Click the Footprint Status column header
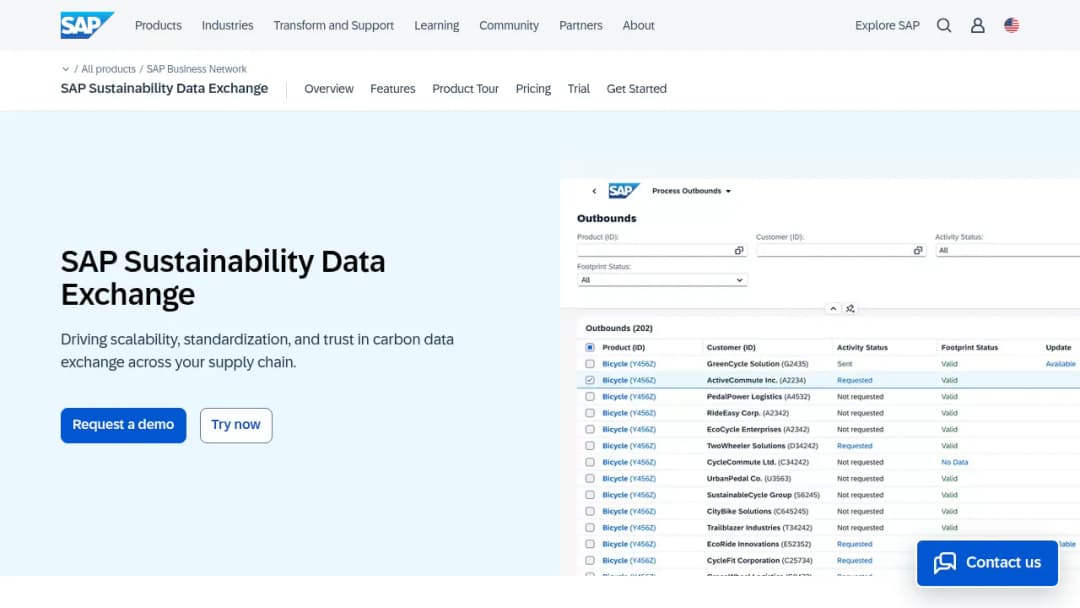 coord(969,348)
